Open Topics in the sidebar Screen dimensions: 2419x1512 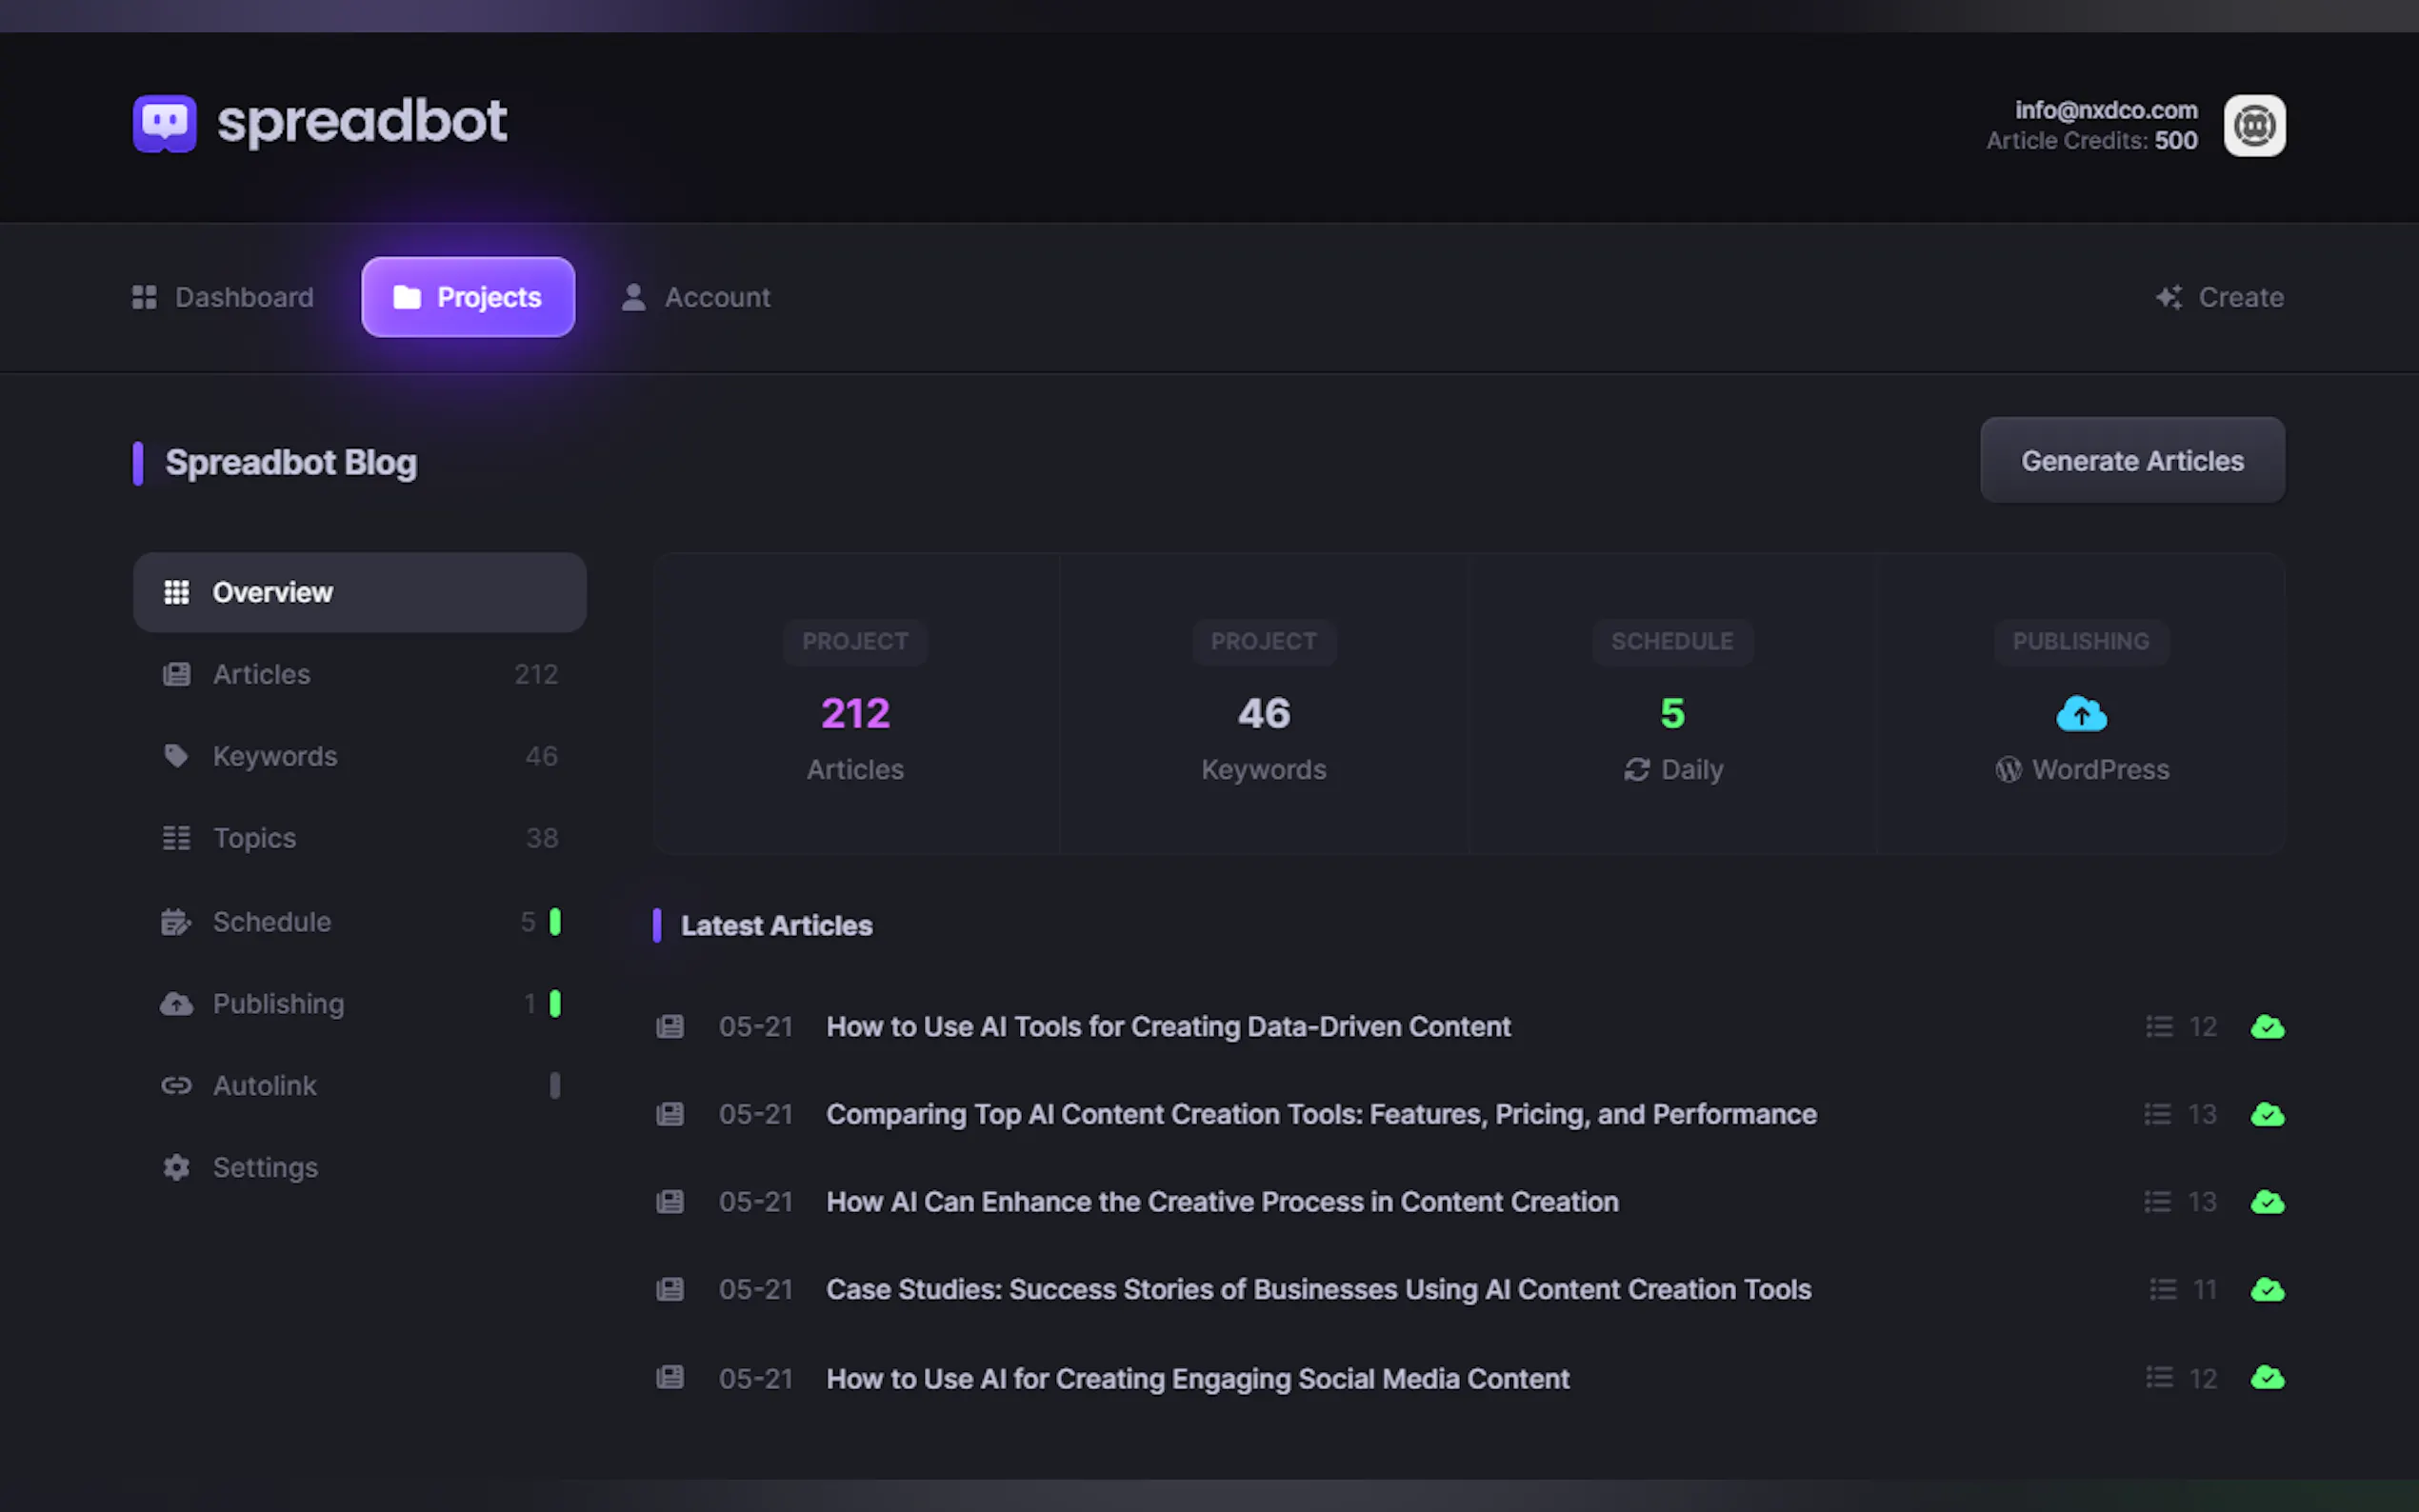254,838
